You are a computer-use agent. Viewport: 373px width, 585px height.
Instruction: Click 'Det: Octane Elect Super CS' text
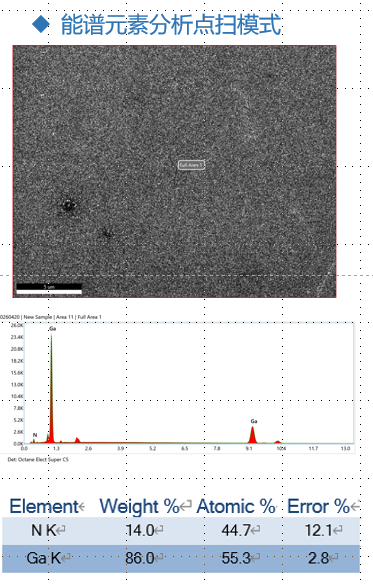tap(38, 459)
